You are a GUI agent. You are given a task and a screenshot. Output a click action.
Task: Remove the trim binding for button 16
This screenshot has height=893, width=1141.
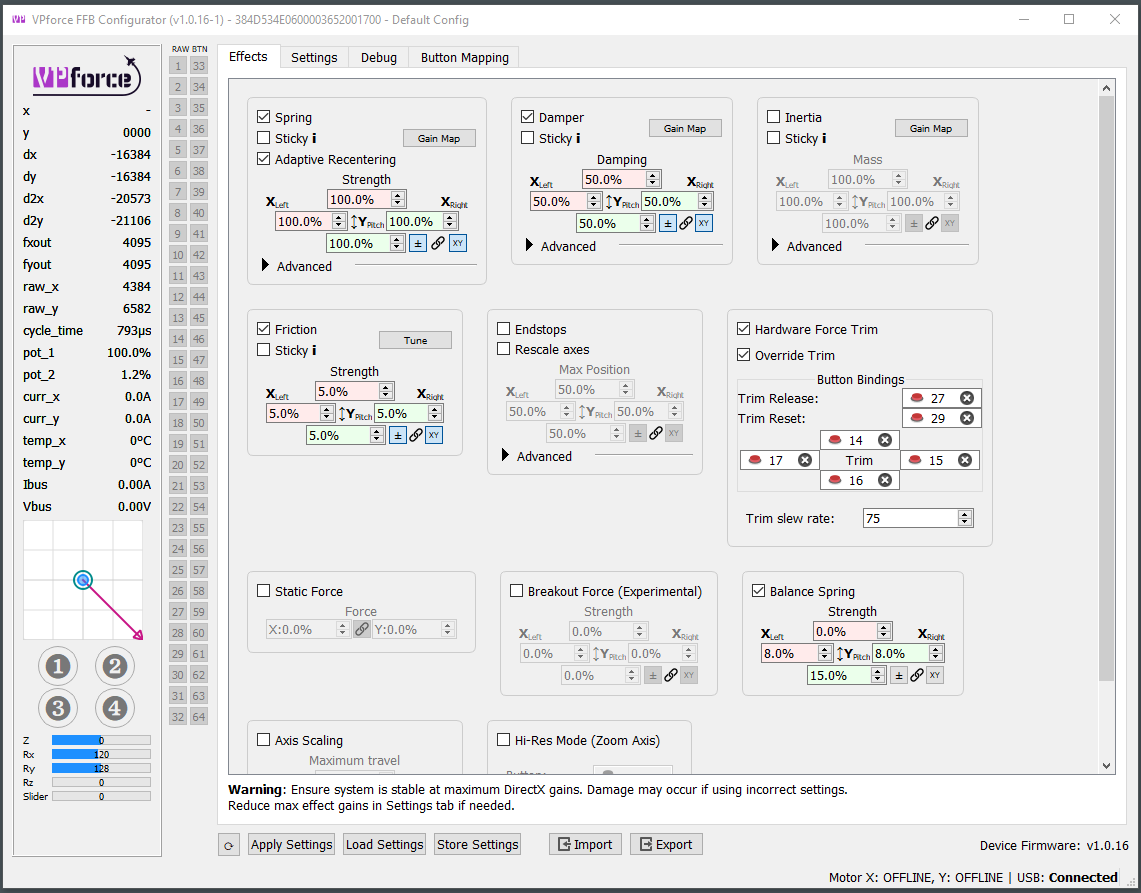tap(885, 480)
